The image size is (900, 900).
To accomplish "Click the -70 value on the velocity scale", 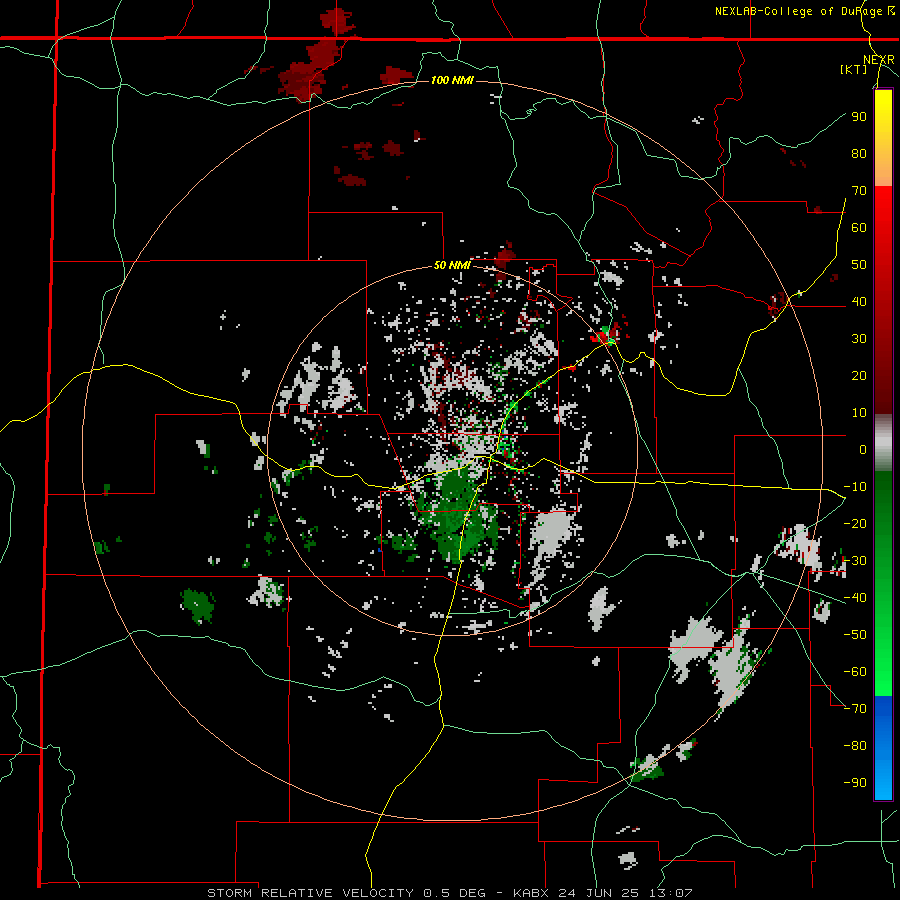I will point(855,709).
